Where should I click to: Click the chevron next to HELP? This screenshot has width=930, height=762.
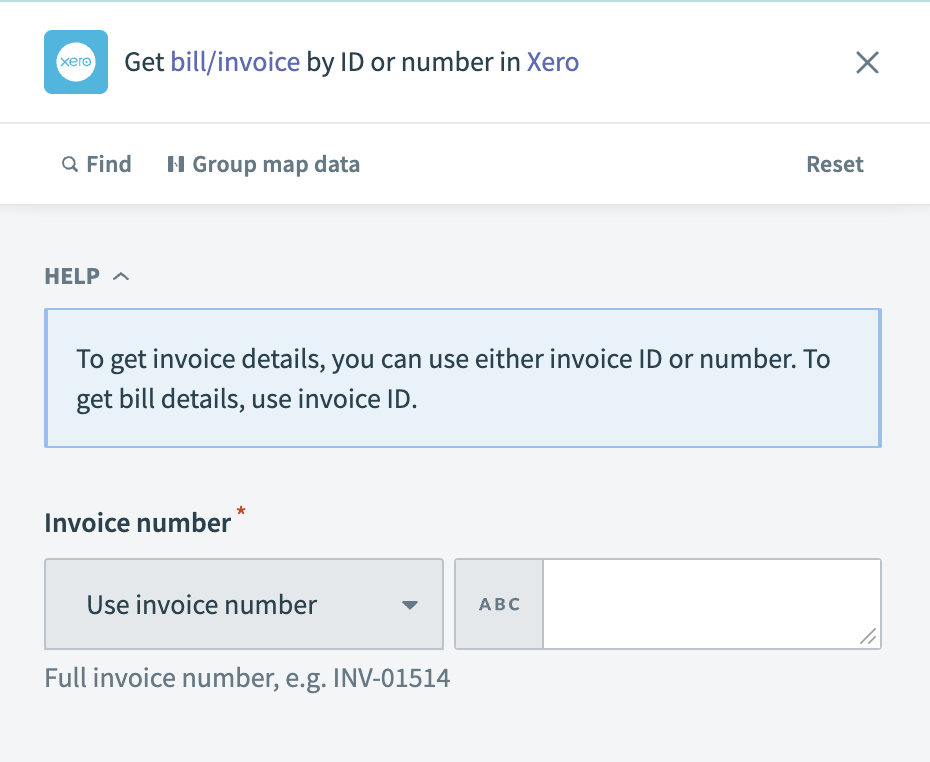121,276
